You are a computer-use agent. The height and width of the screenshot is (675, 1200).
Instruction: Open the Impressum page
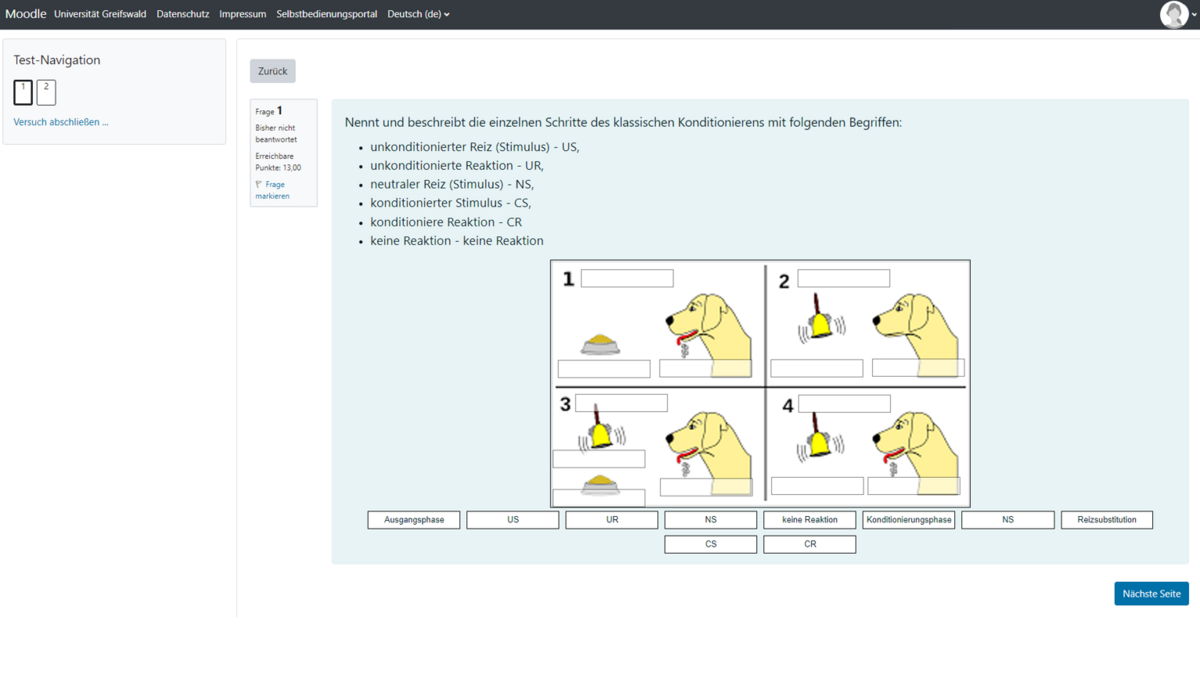pyautogui.click(x=243, y=14)
